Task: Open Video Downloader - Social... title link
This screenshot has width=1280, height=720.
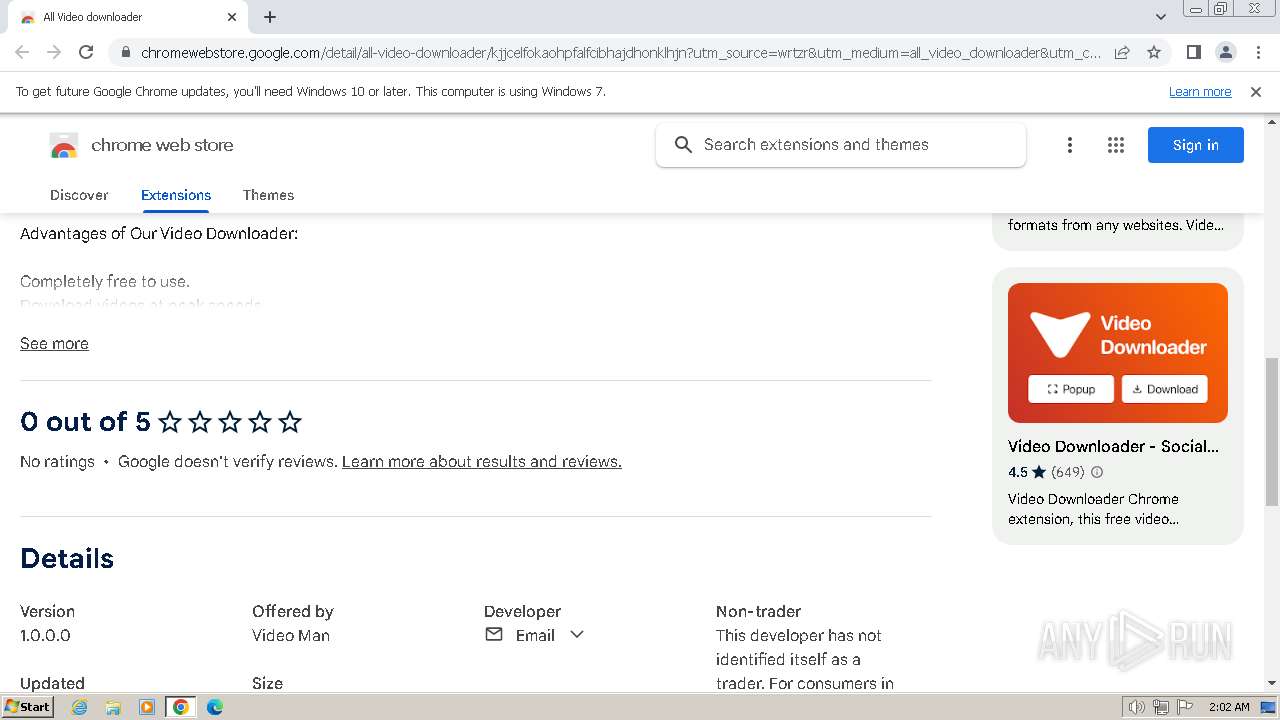Action: pos(1113,446)
